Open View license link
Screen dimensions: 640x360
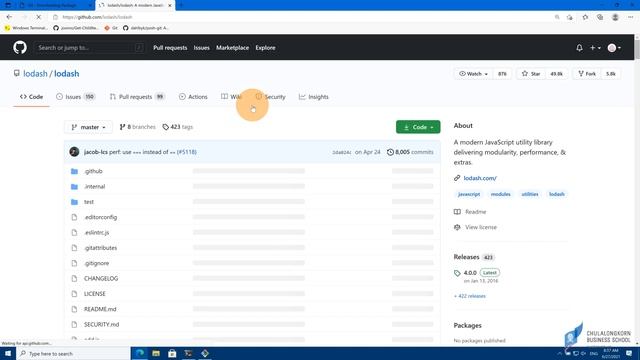pyautogui.click(x=481, y=227)
